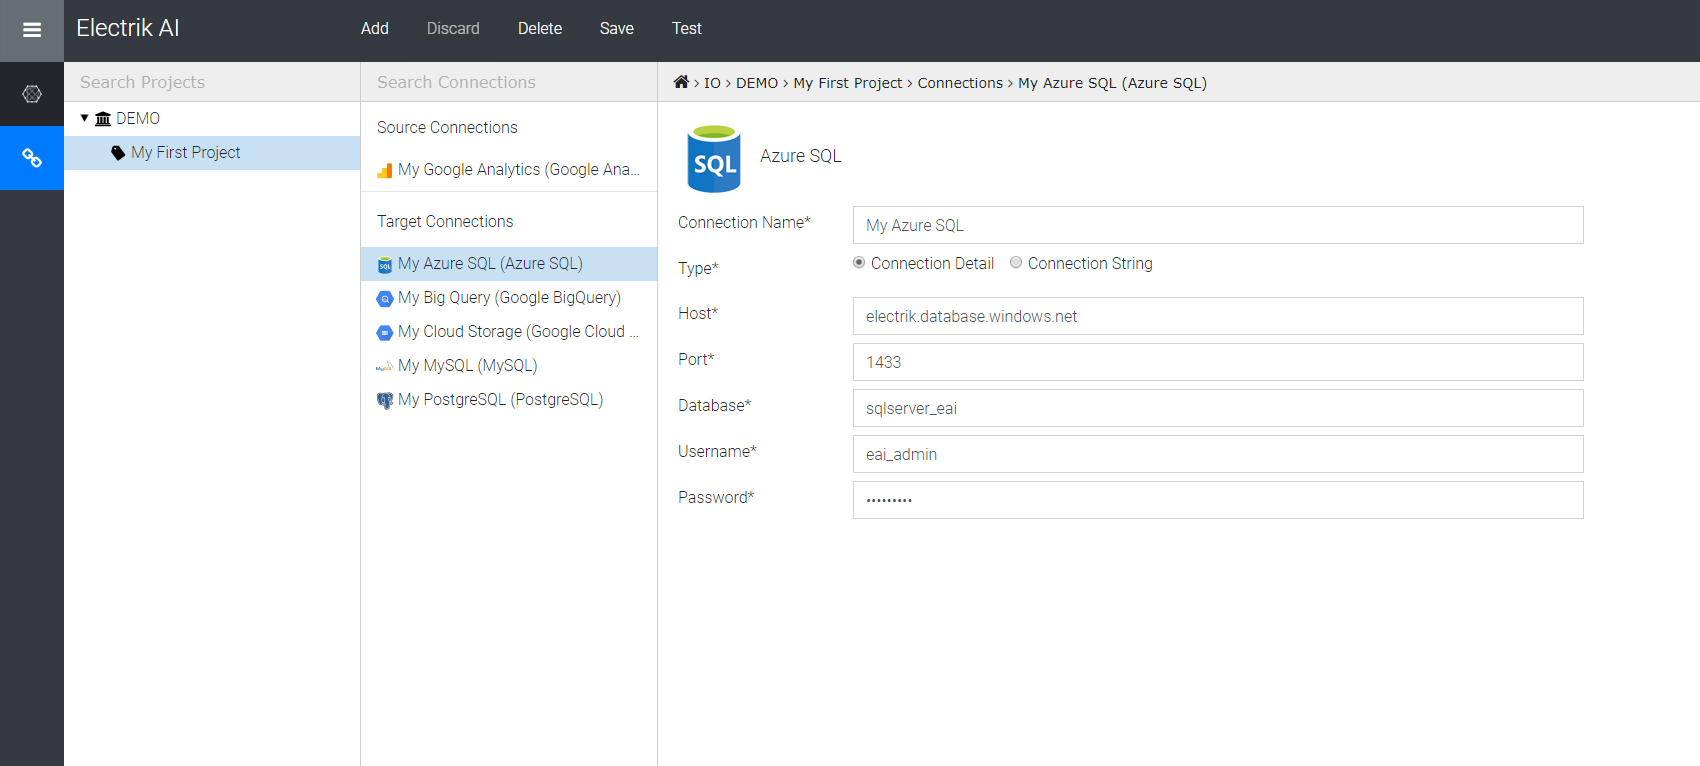Click Add in the top menu
Screen dimensions: 1700x766
tap(375, 29)
